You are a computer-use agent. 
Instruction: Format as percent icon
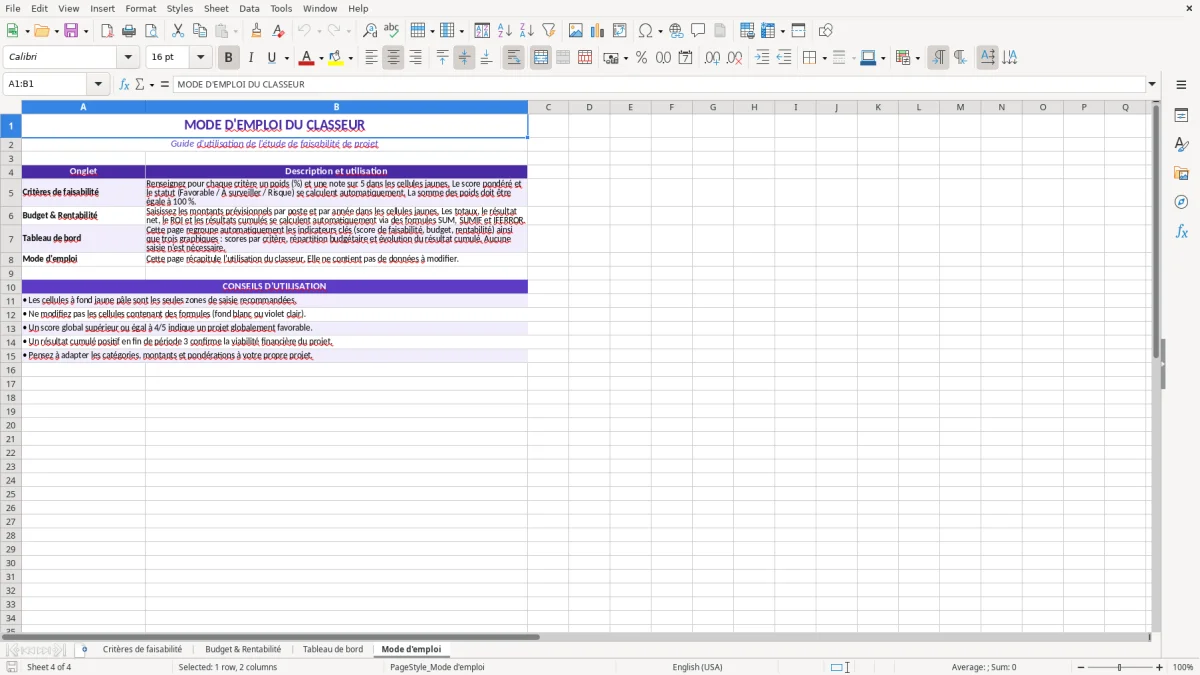(641, 58)
